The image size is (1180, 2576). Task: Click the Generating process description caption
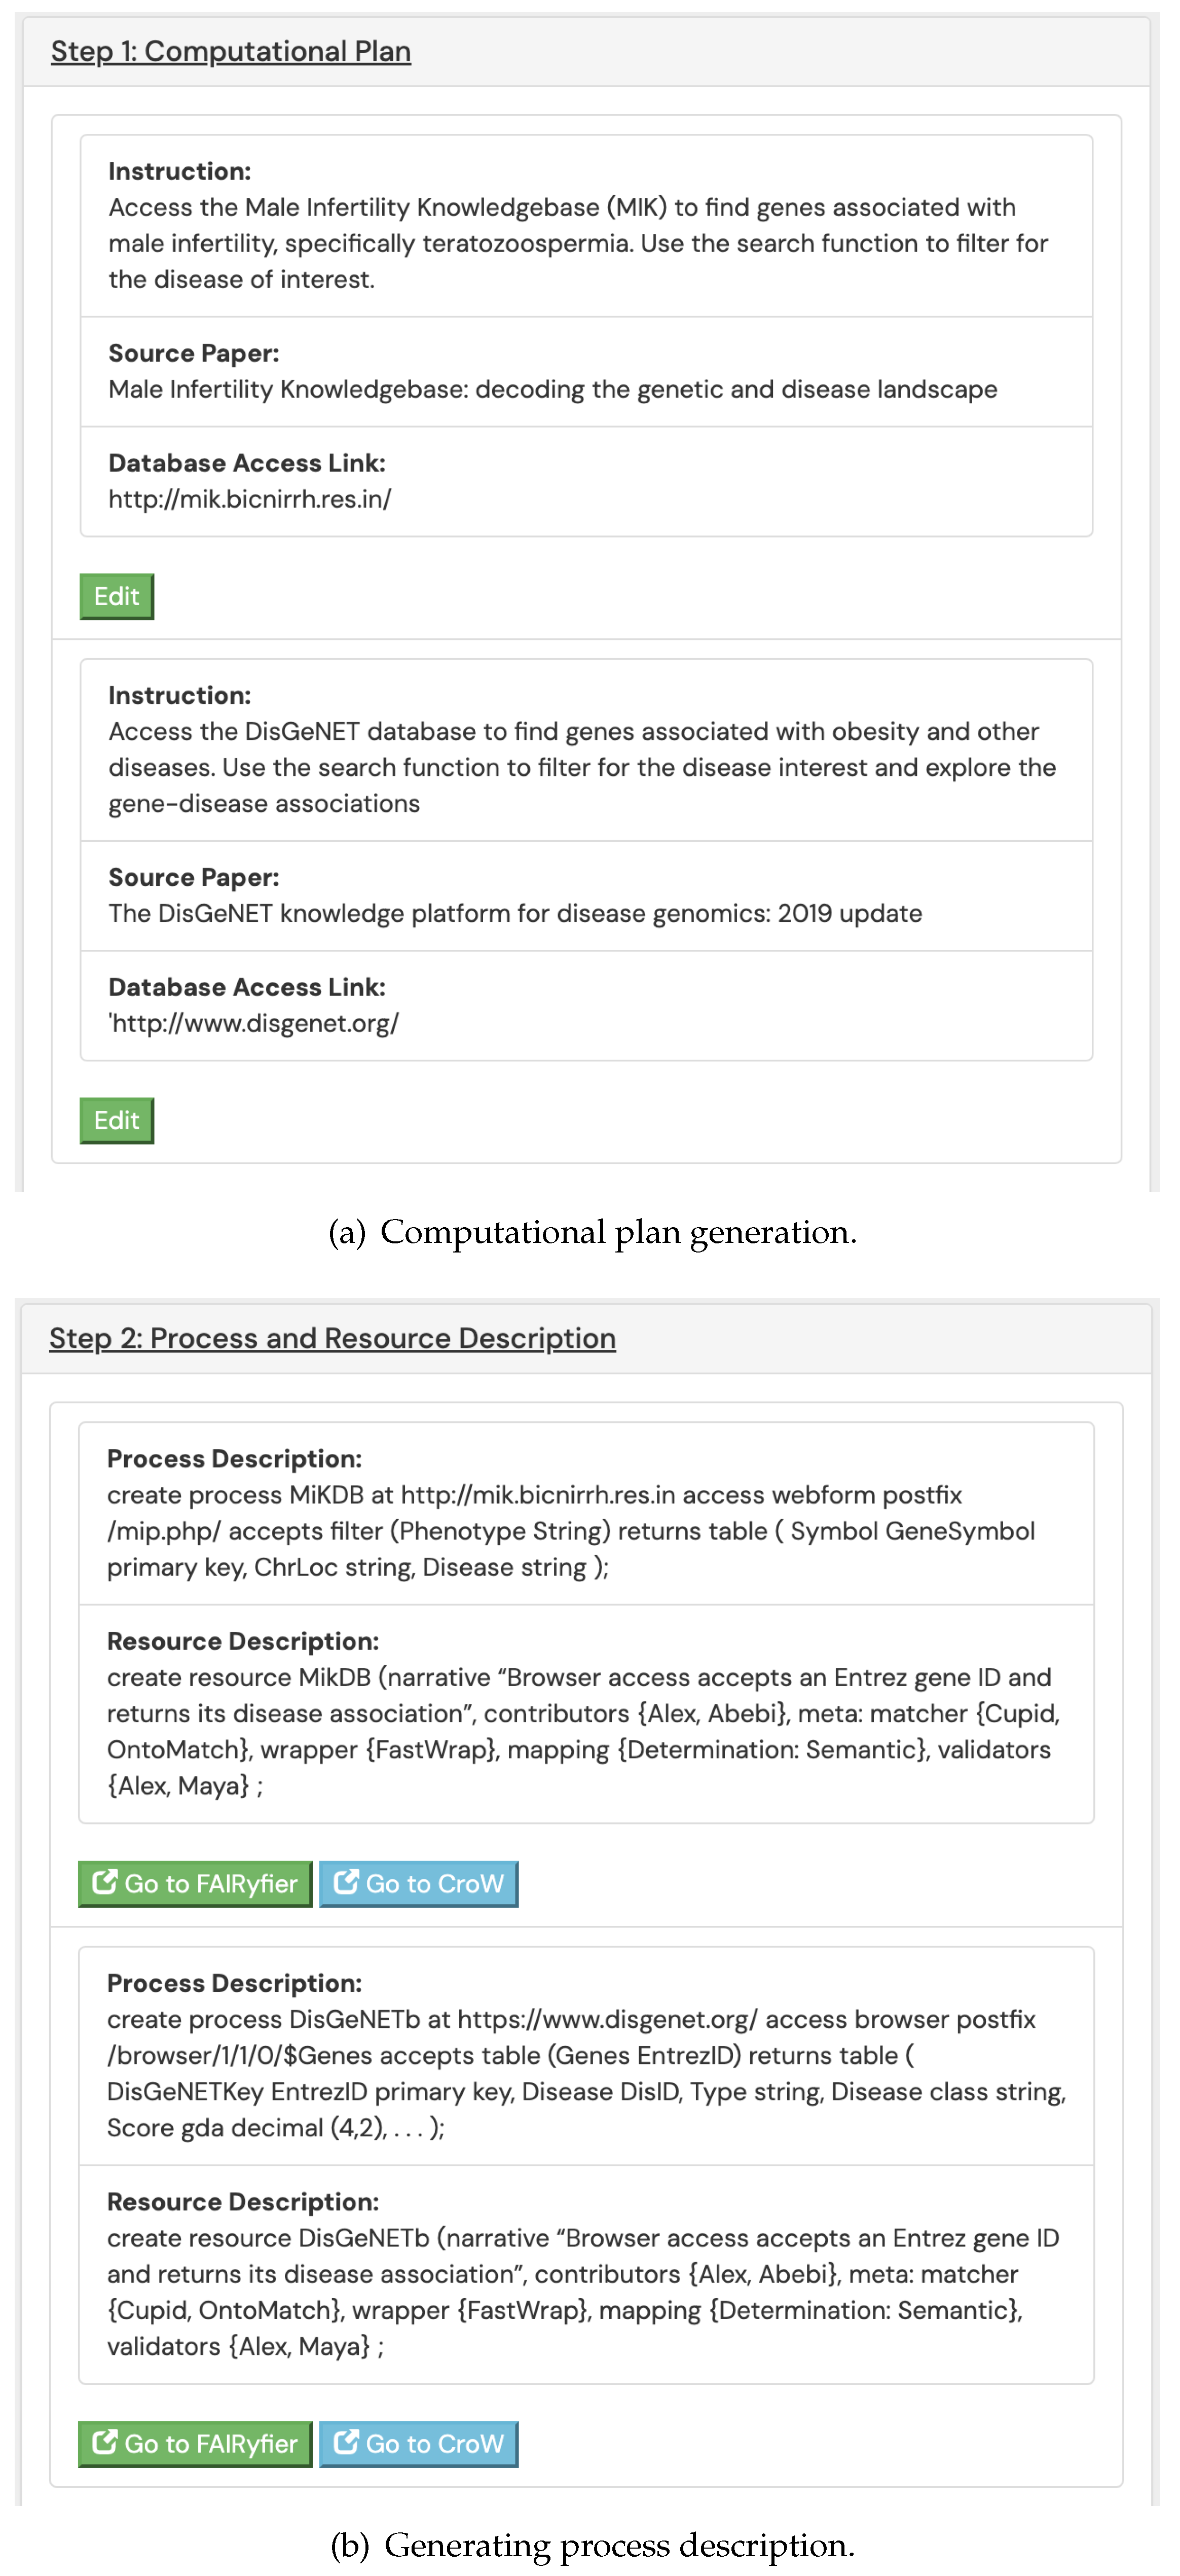592,2545
